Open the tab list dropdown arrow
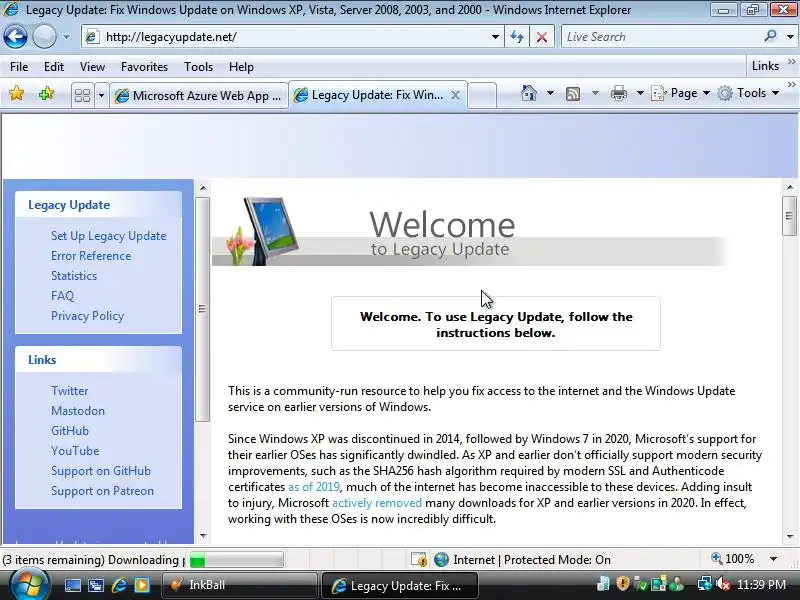Image resolution: width=800 pixels, height=600 pixels. tap(101, 95)
